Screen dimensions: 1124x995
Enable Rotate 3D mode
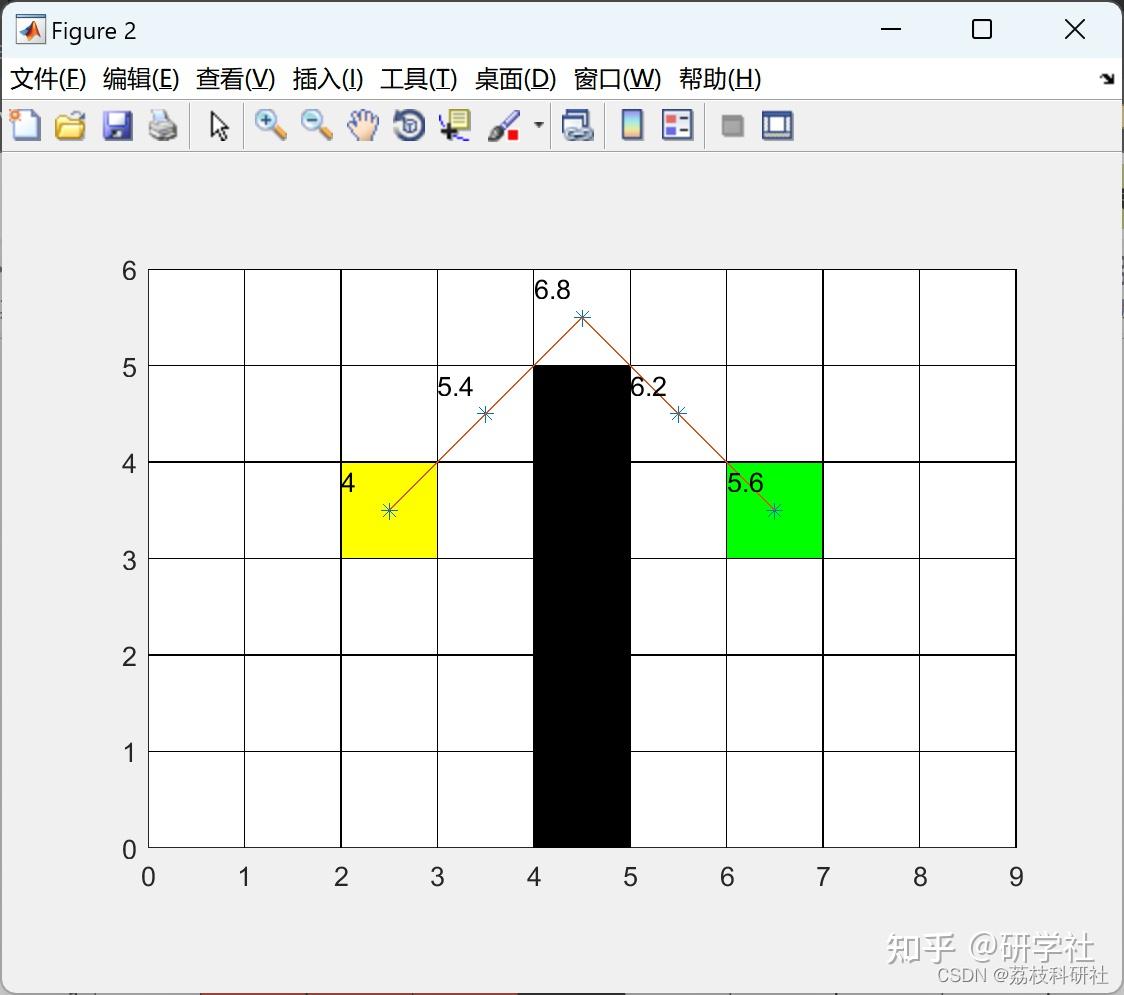point(408,125)
